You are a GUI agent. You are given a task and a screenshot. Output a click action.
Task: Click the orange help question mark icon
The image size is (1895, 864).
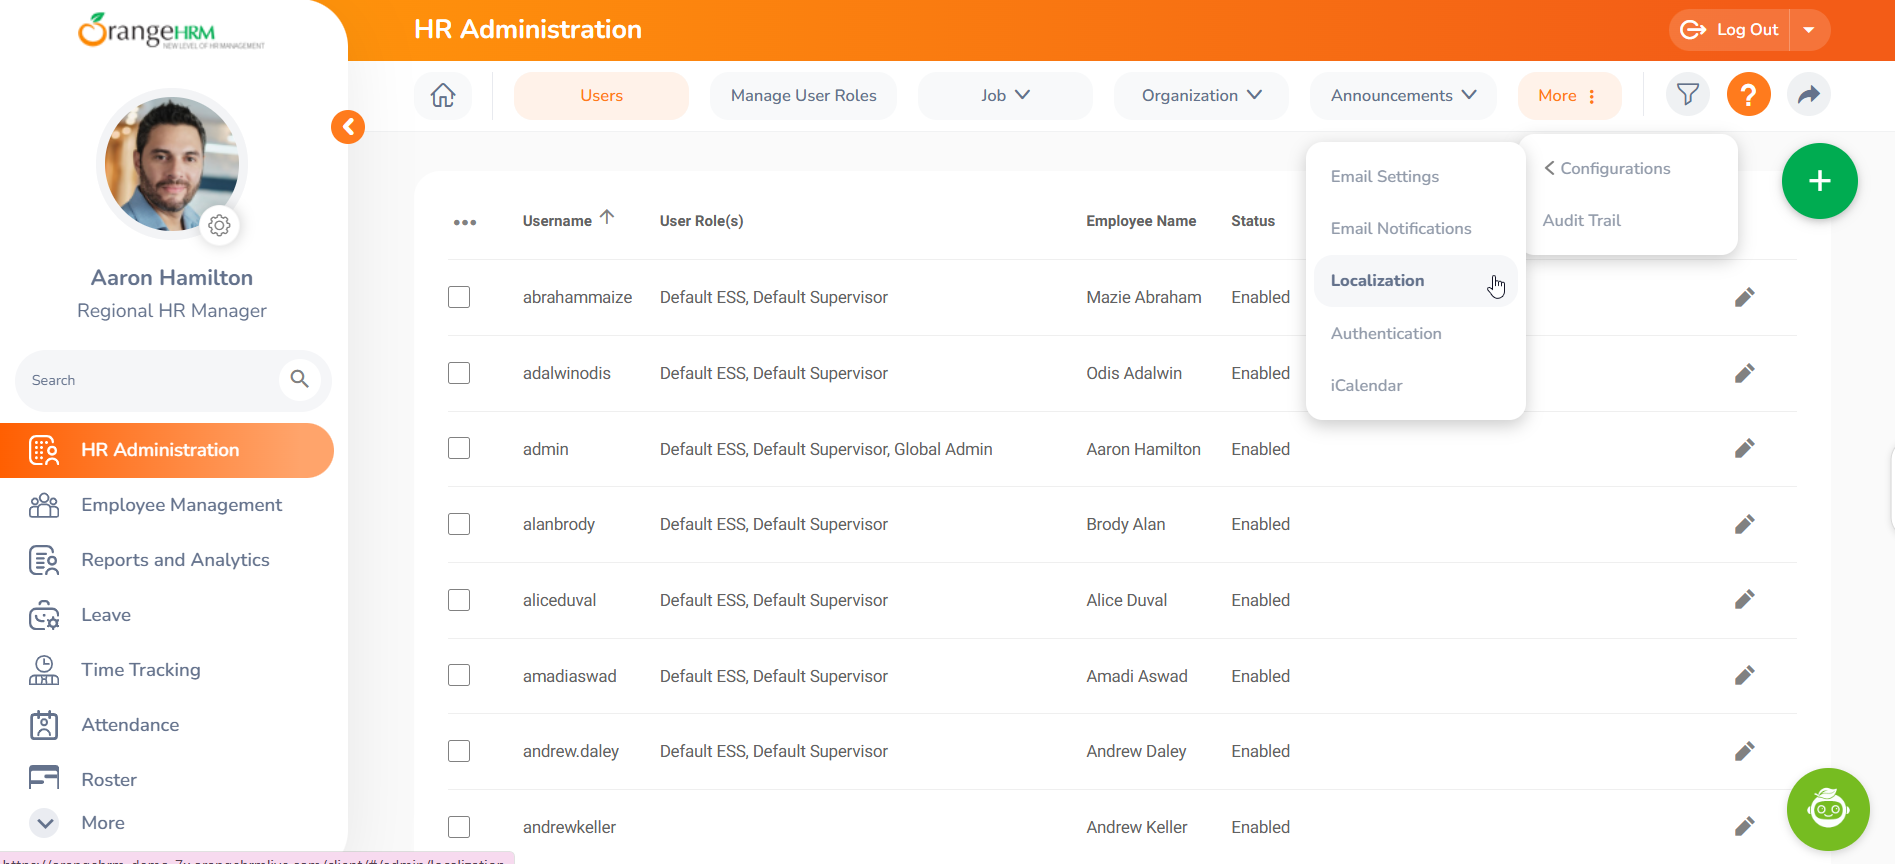pyautogui.click(x=1748, y=96)
